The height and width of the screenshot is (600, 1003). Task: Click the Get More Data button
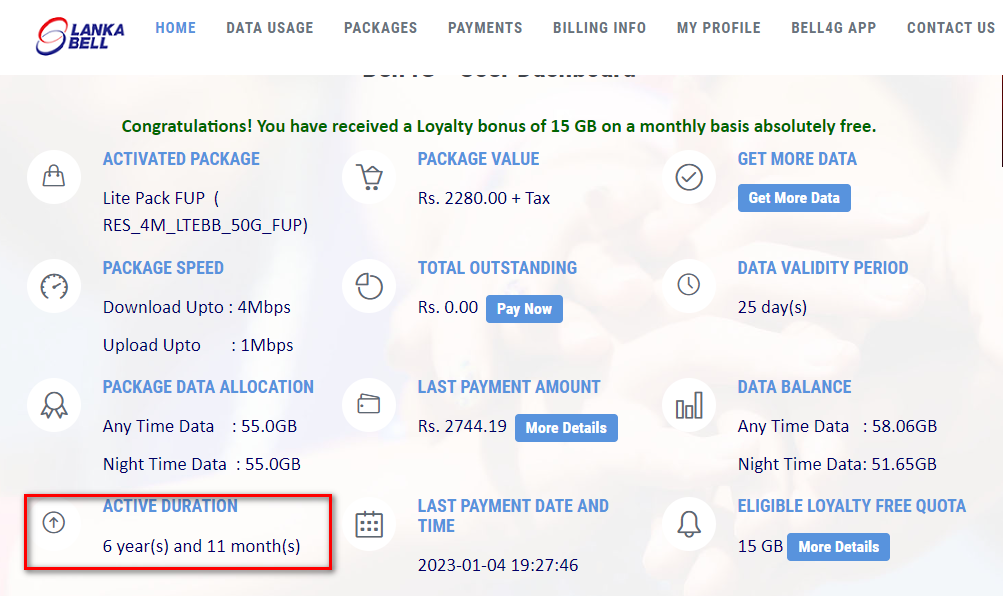click(x=794, y=198)
